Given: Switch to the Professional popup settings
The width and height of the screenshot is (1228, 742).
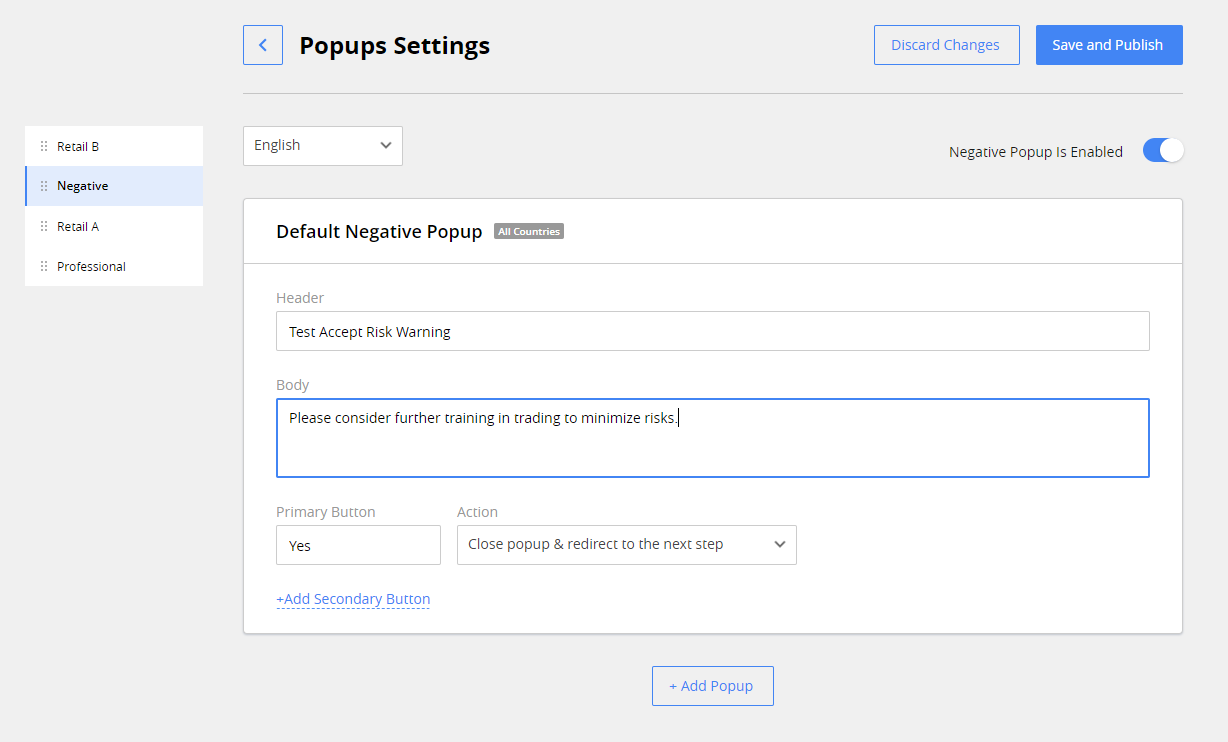Looking at the screenshot, I should coord(91,266).
